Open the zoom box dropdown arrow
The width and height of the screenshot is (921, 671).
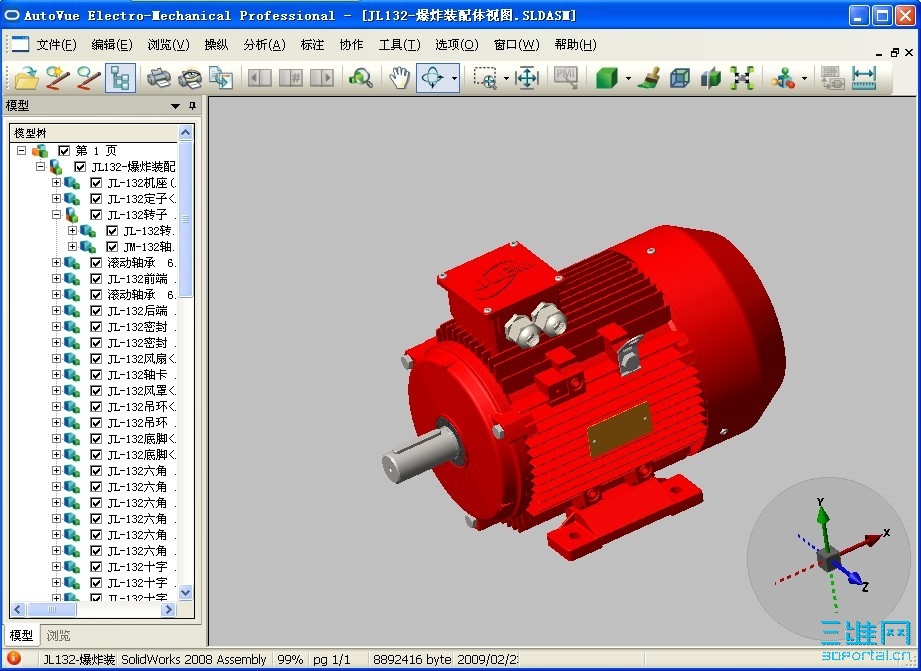(x=506, y=78)
